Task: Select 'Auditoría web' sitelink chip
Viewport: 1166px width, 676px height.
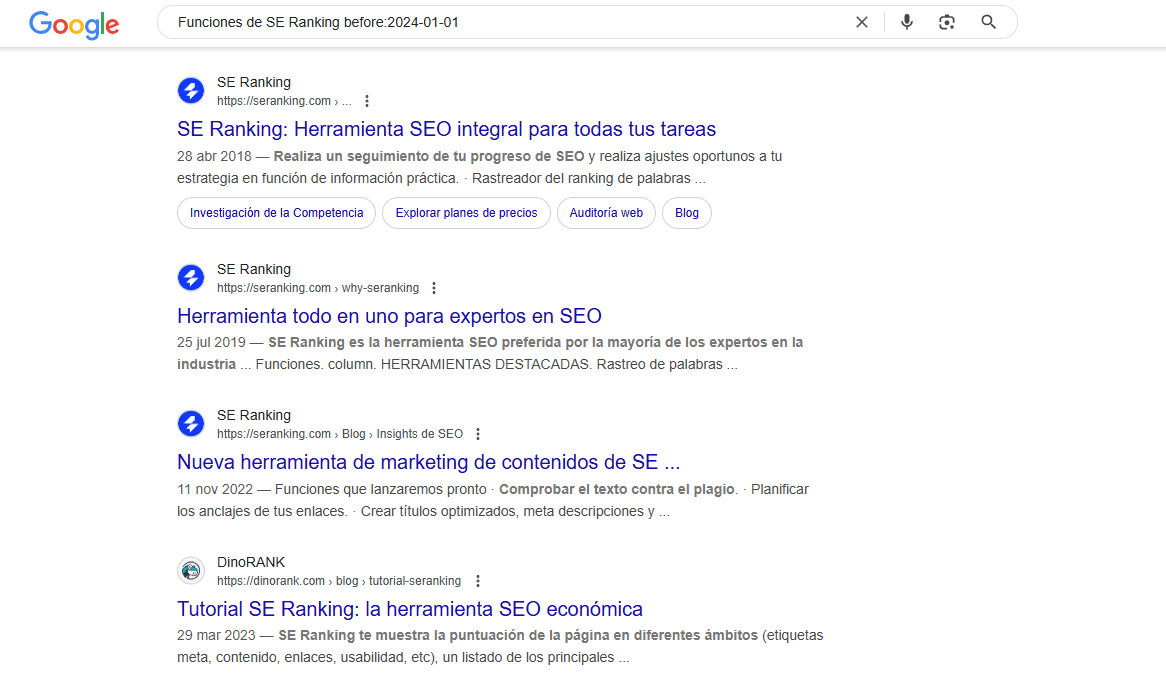Action: [606, 213]
